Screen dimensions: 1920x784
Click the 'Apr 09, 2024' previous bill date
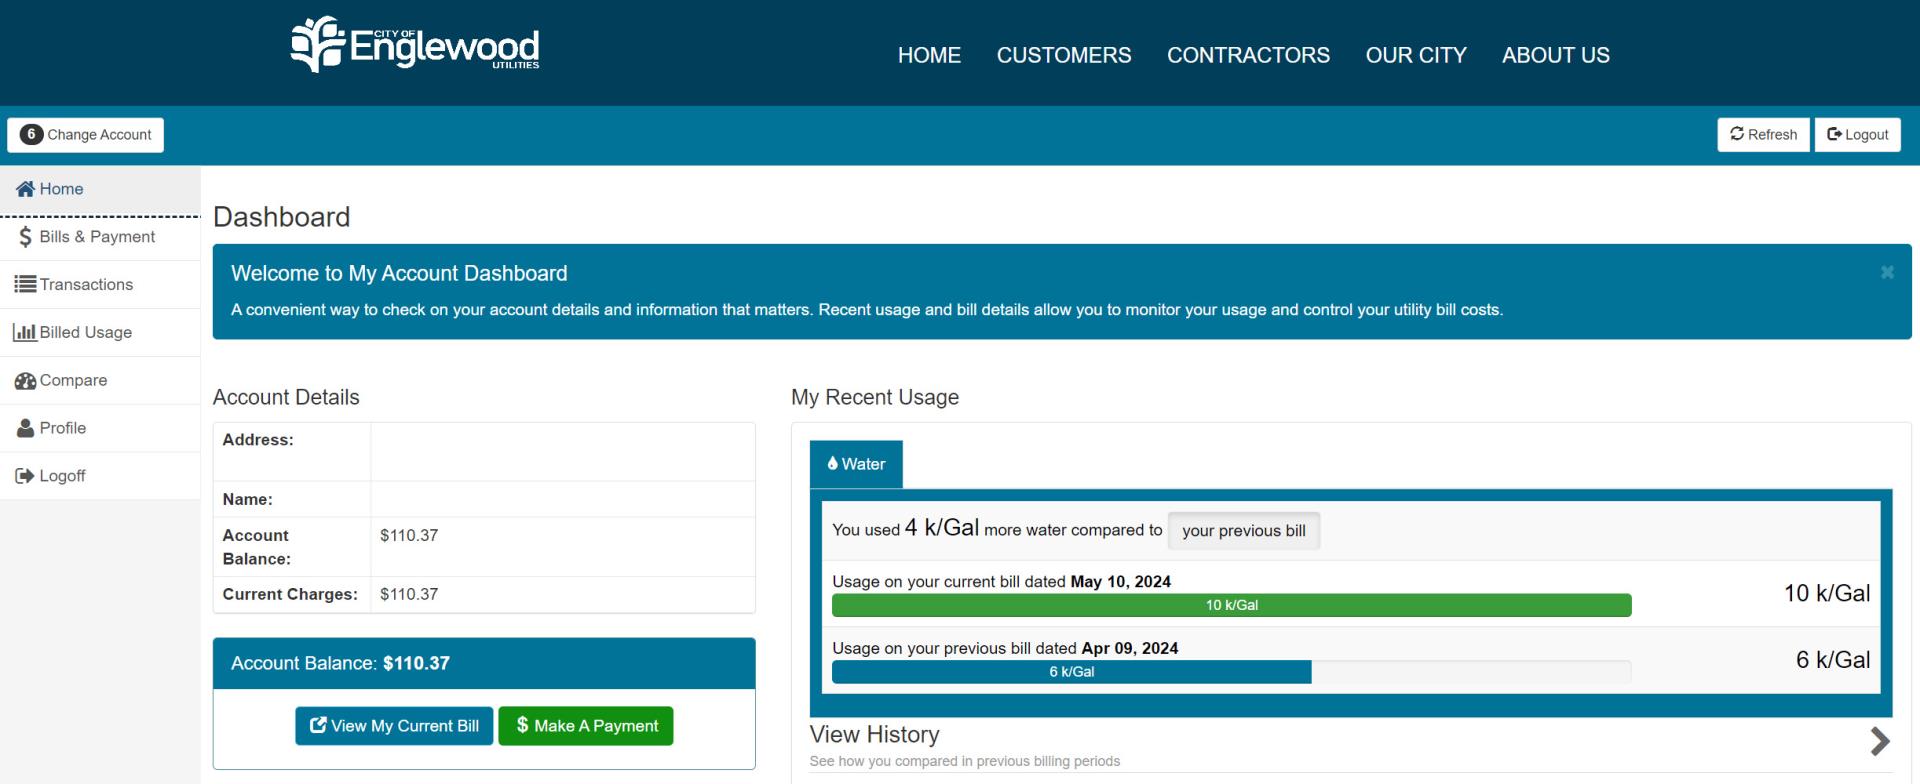tap(1130, 648)
